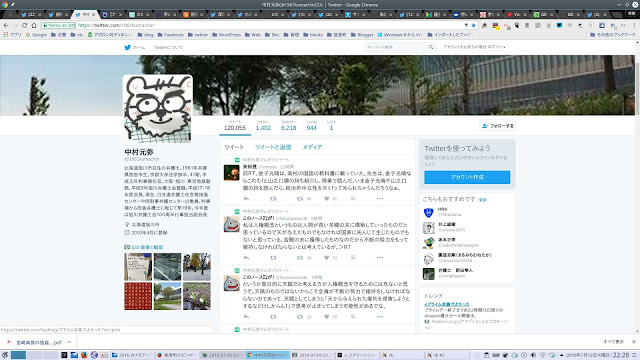Viewport: 640px width, 360px height.
Task: Bookmark this page with the star icon
Action: (x=473, y=25)
